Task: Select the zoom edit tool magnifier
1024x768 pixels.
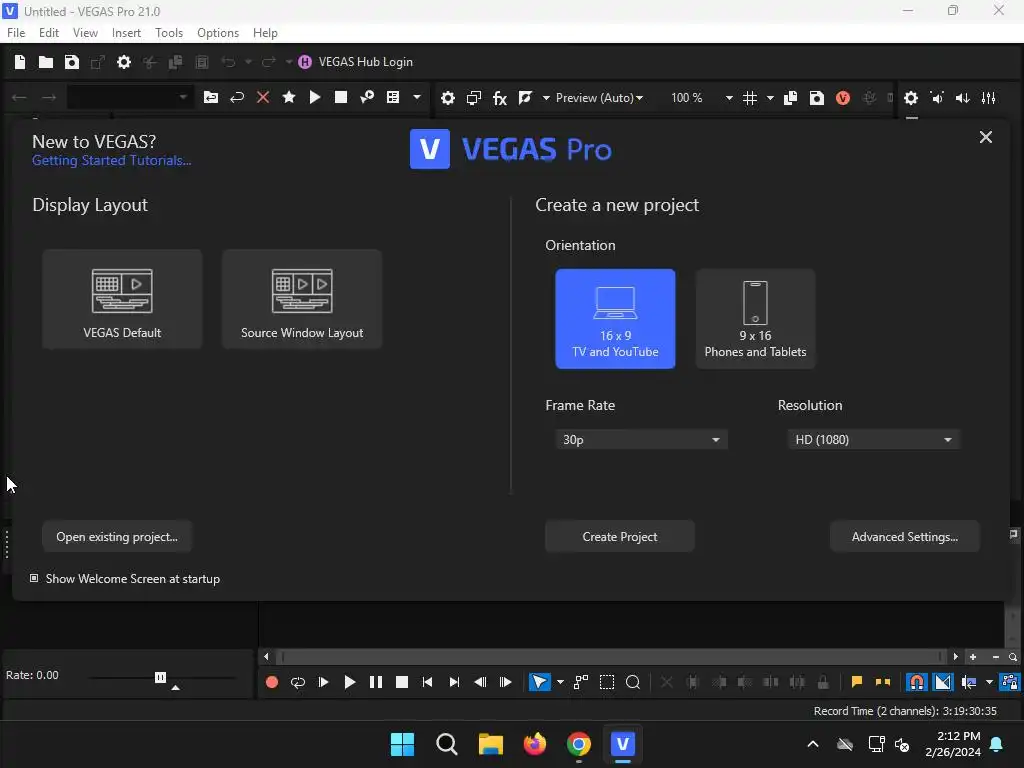Action: pyautogui.click(x=633, y=682)
